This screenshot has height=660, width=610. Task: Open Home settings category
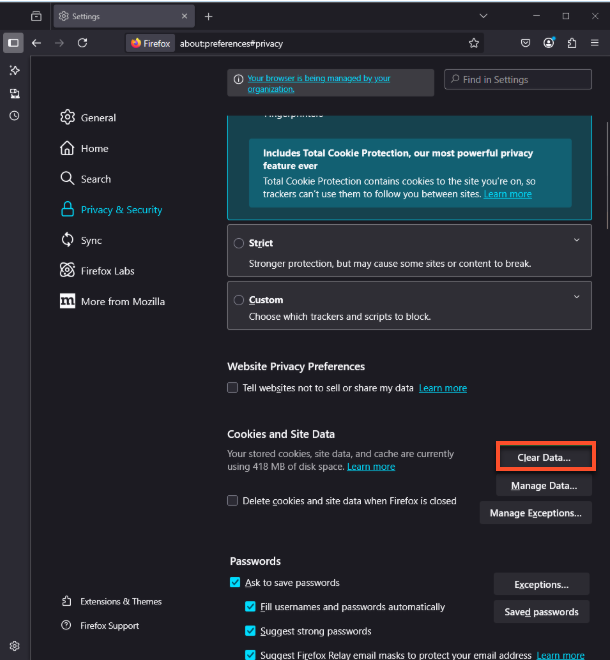point(84,148)
